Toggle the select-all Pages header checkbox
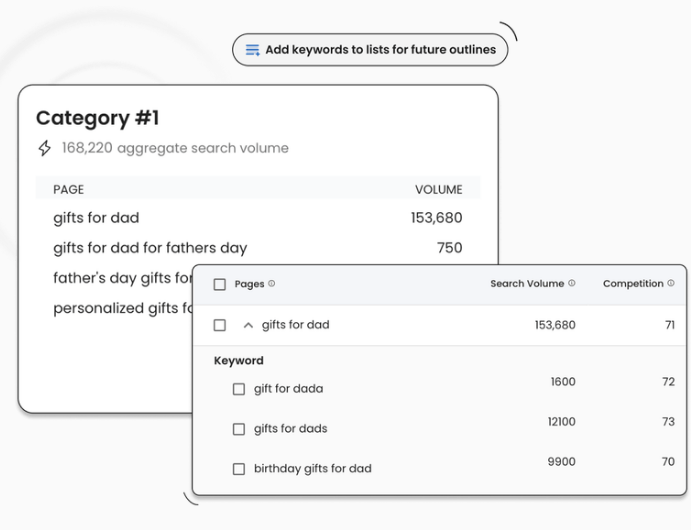The height and width of the screenshot is (530, 691). click(220, 285)
